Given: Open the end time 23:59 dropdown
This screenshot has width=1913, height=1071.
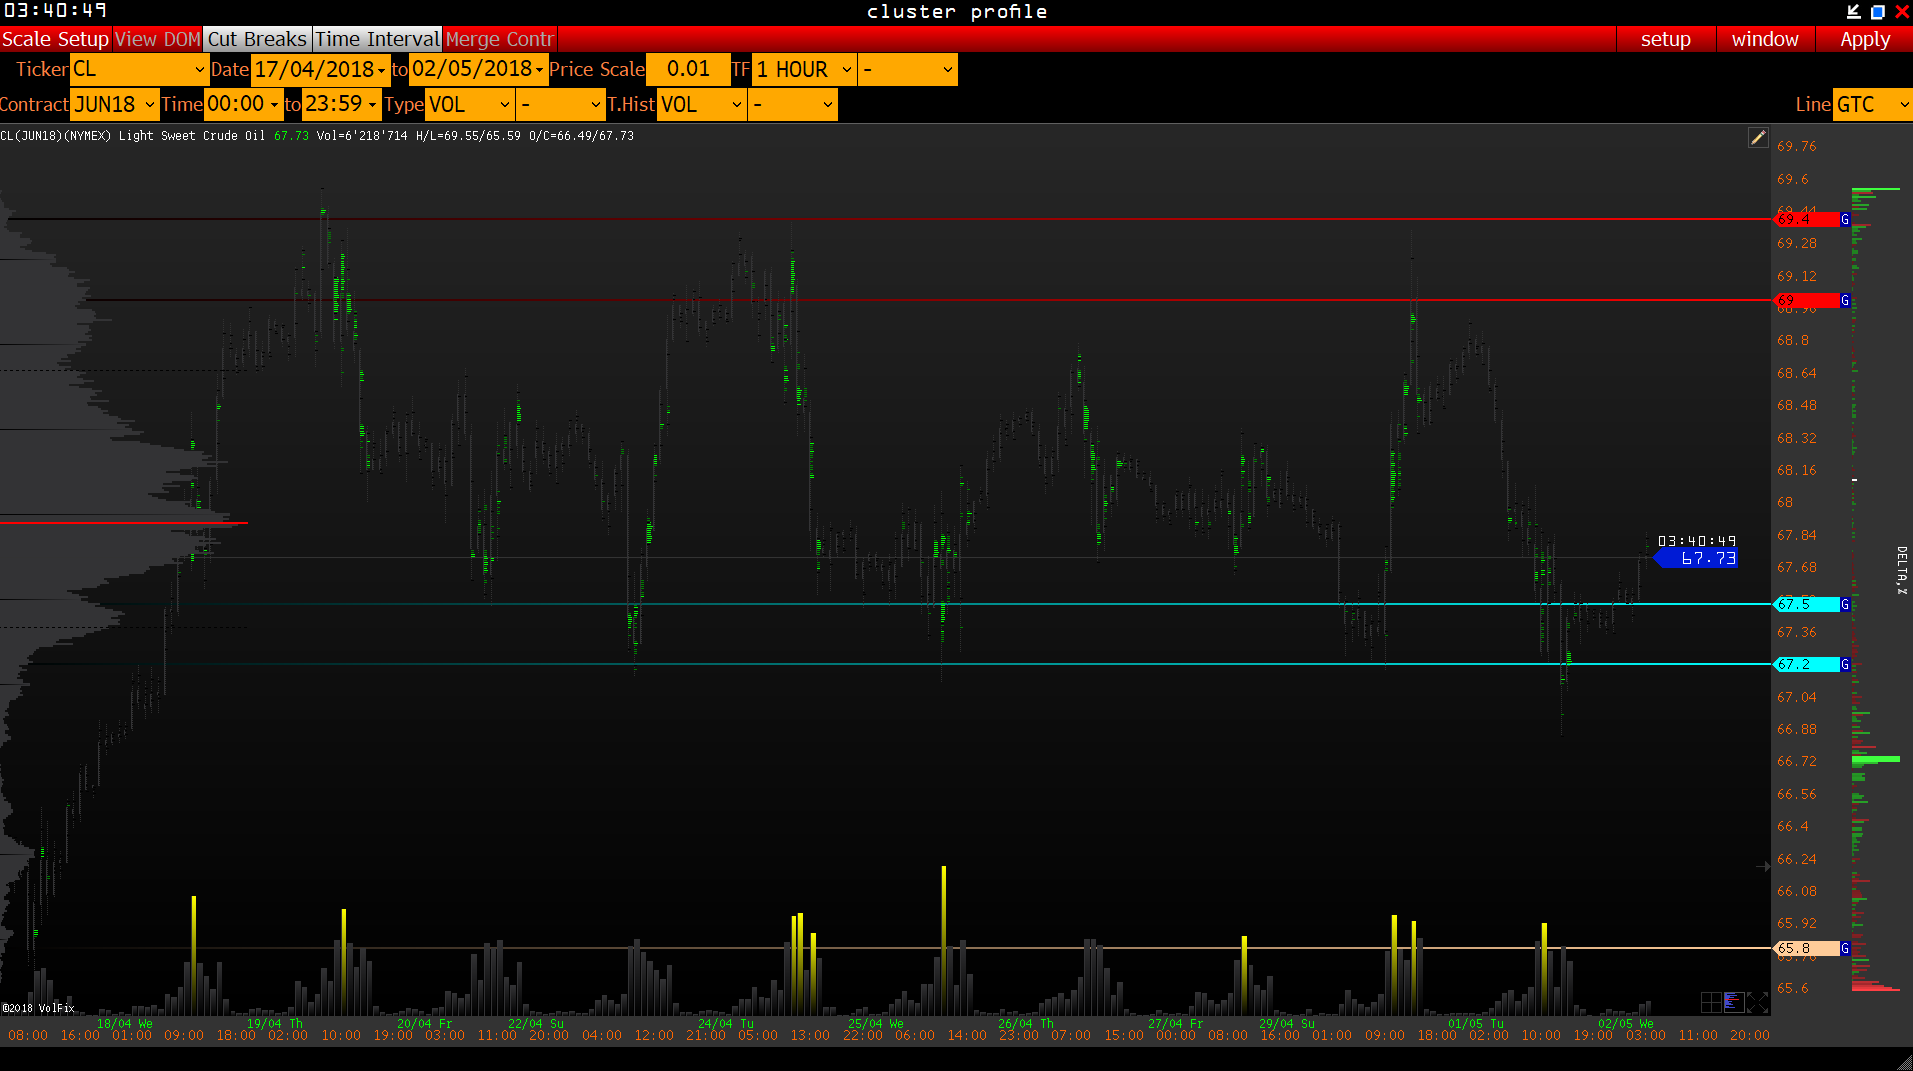Looking at the screenshot, I should tap(341, 105).
